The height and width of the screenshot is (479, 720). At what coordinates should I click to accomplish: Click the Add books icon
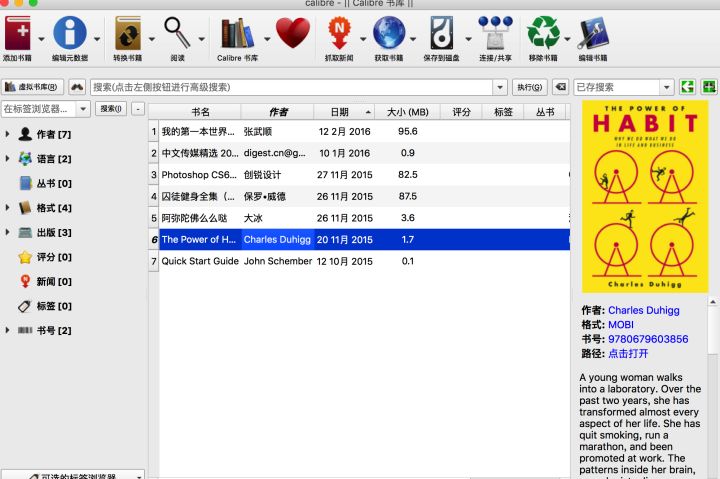click(17, 33)
